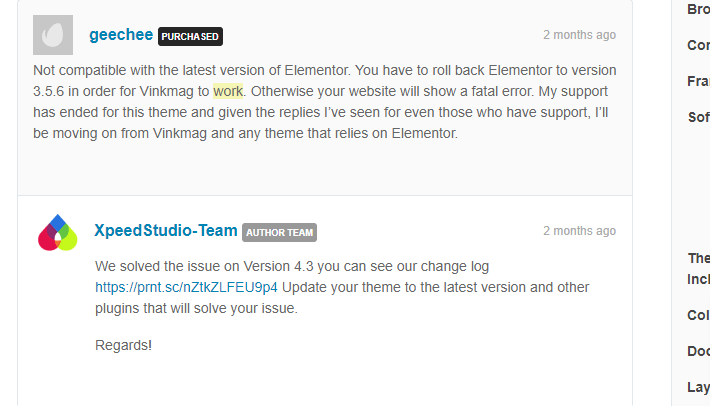The image size is (710, 406).
Task: Click the XpeedStudio-Team colorful logo avatar
Action: point(58,233)
